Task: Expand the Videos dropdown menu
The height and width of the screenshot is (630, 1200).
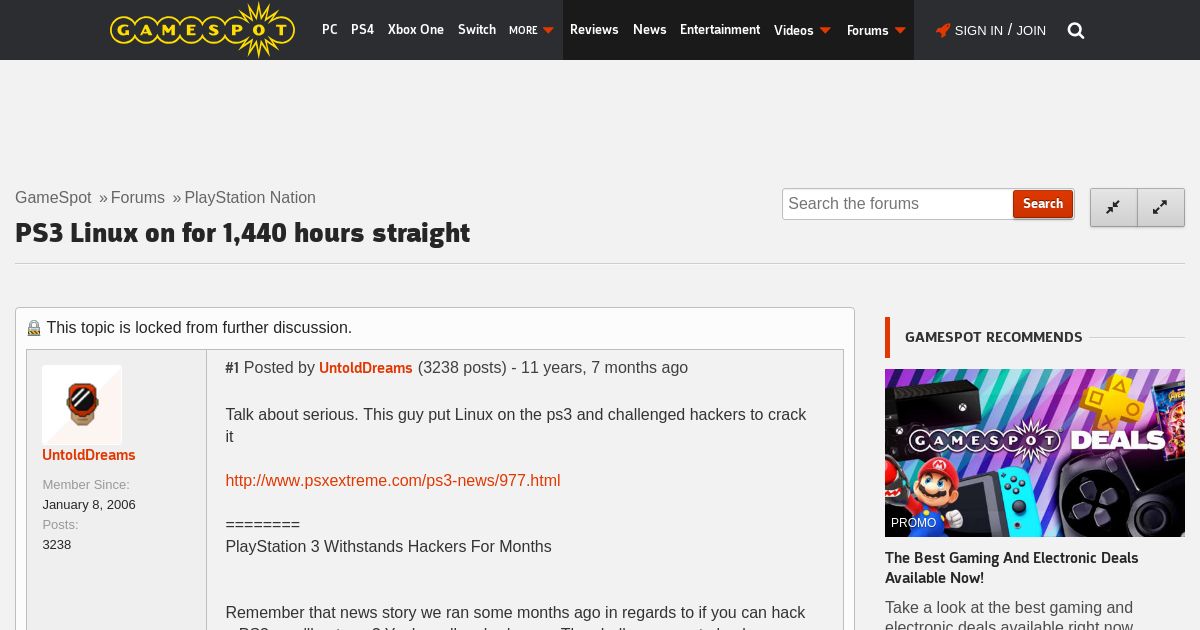Action: [802, 30]
